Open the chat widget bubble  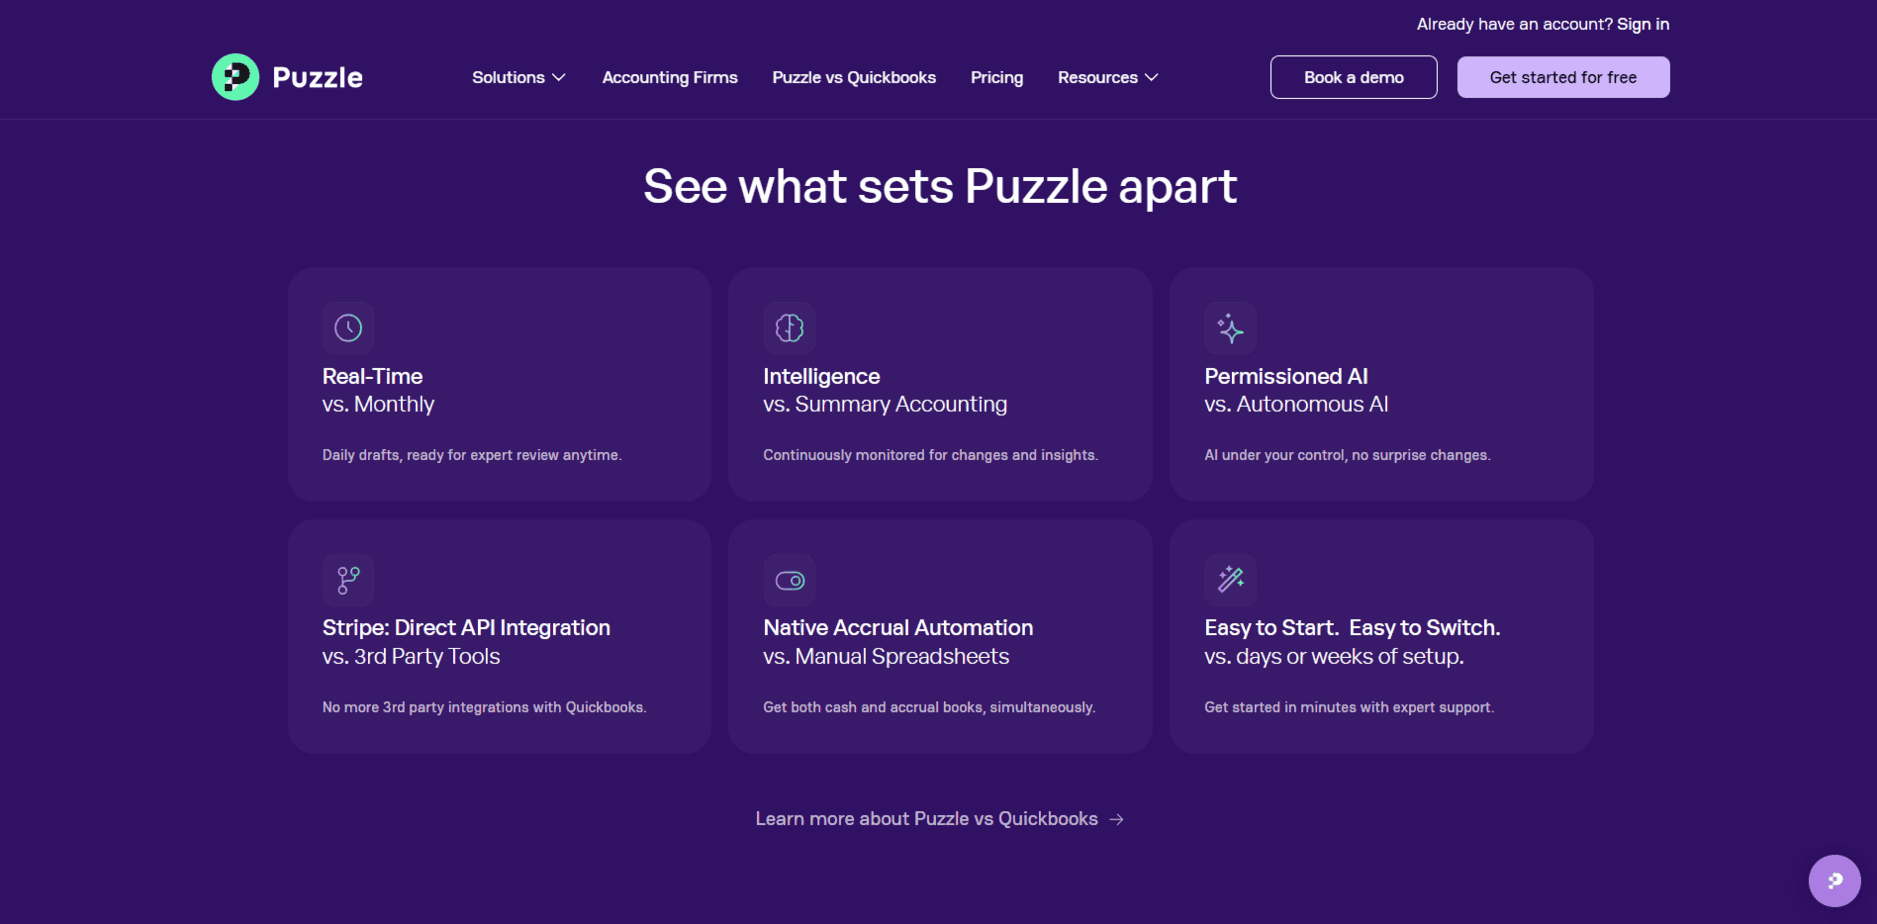point(1834,881)
